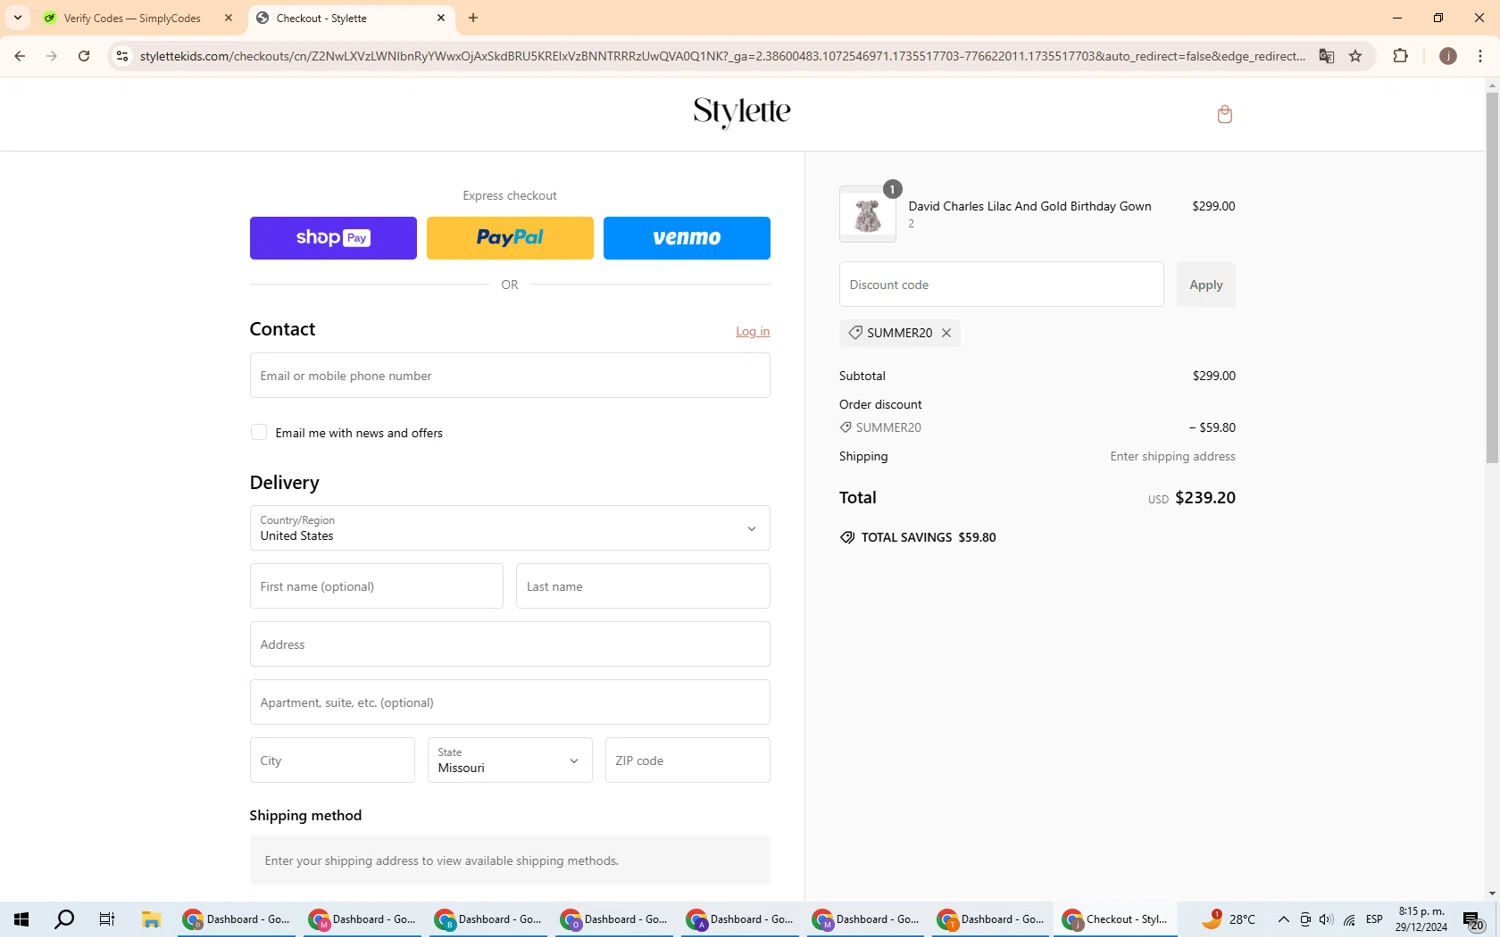Screen dimensions: 1500x937
Task: Open Windows Start menu
Action: click(x=21, y=919)
